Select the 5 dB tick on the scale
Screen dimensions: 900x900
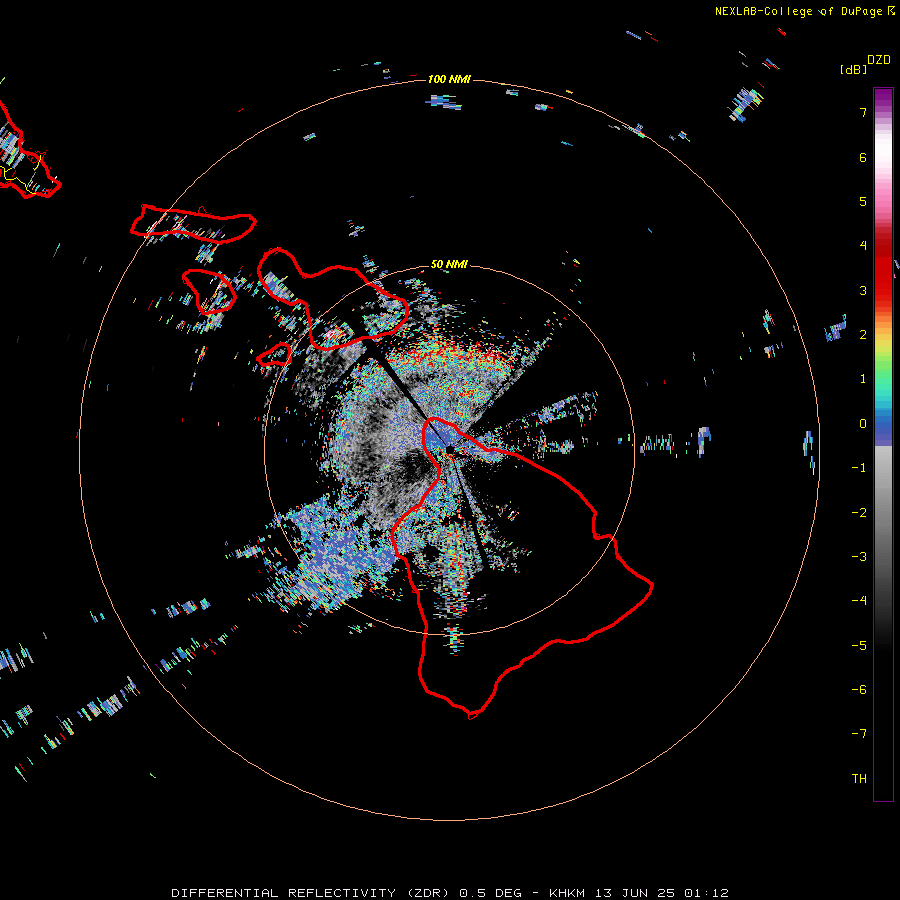point(863,201)
